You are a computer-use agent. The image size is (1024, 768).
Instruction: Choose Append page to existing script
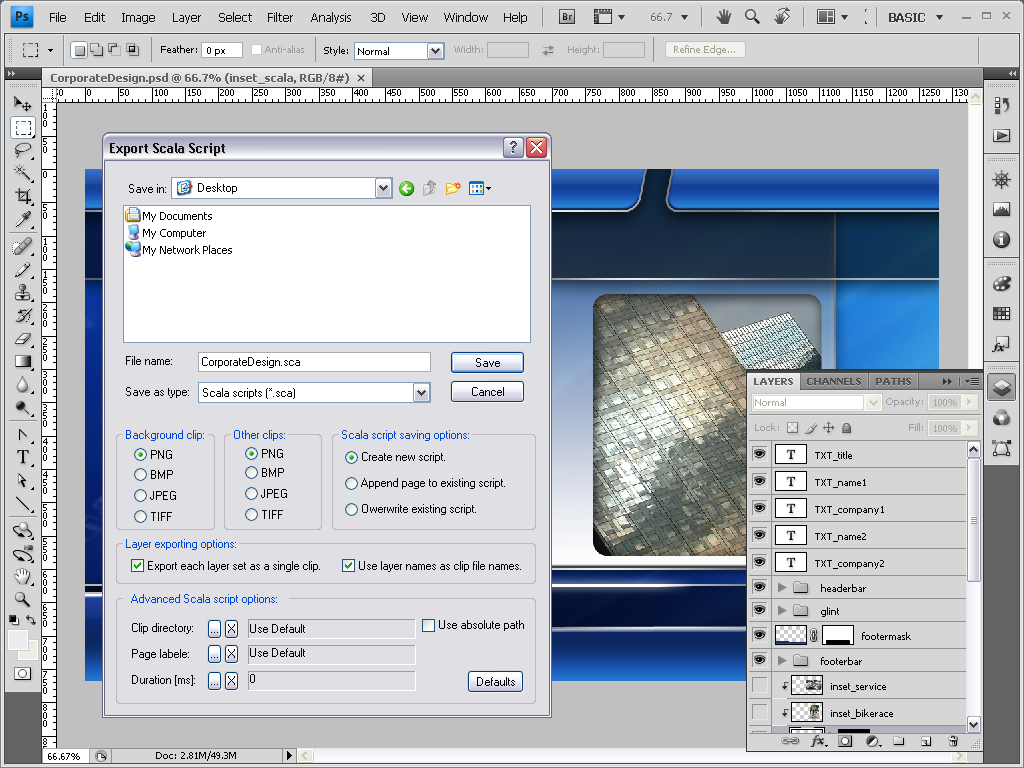click(352, 483)
